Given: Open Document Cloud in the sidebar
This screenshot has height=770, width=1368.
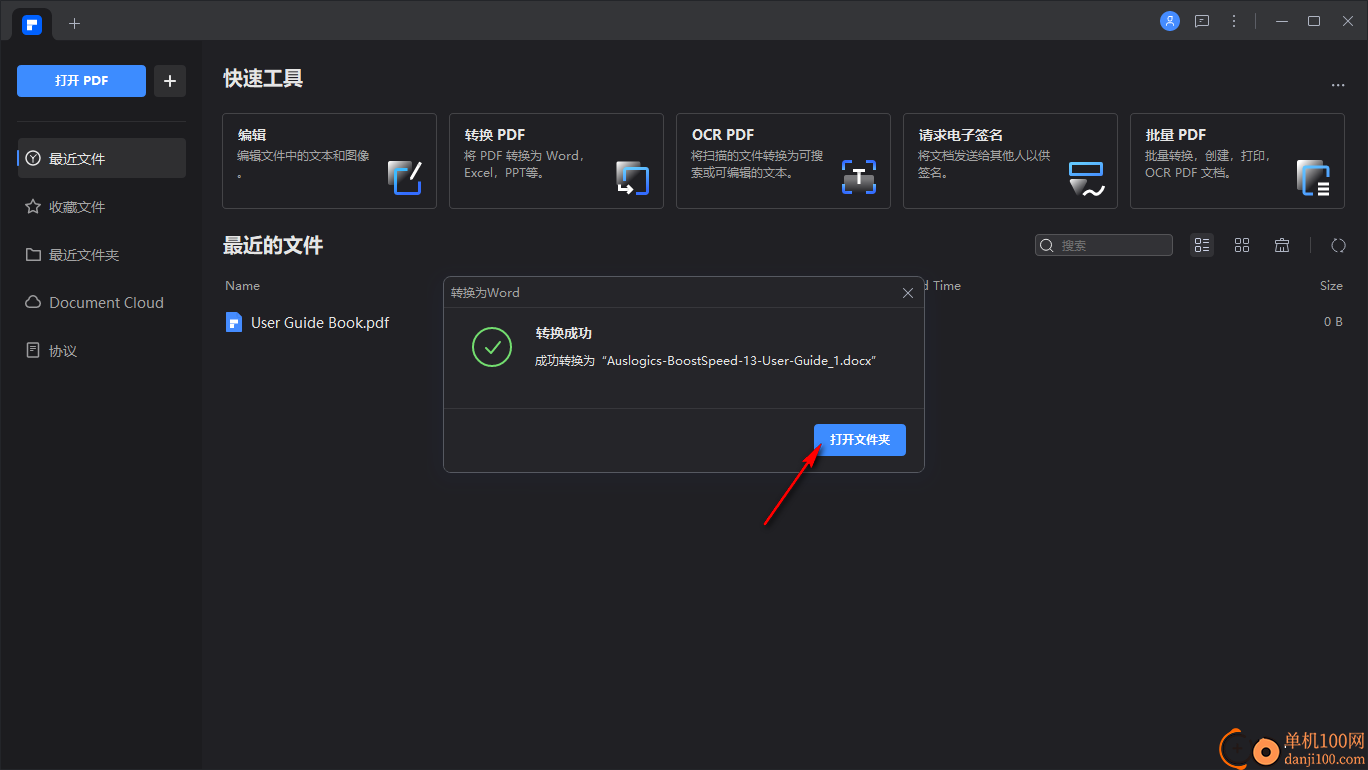Looking at the screenshot, I should tap(102, 302).
